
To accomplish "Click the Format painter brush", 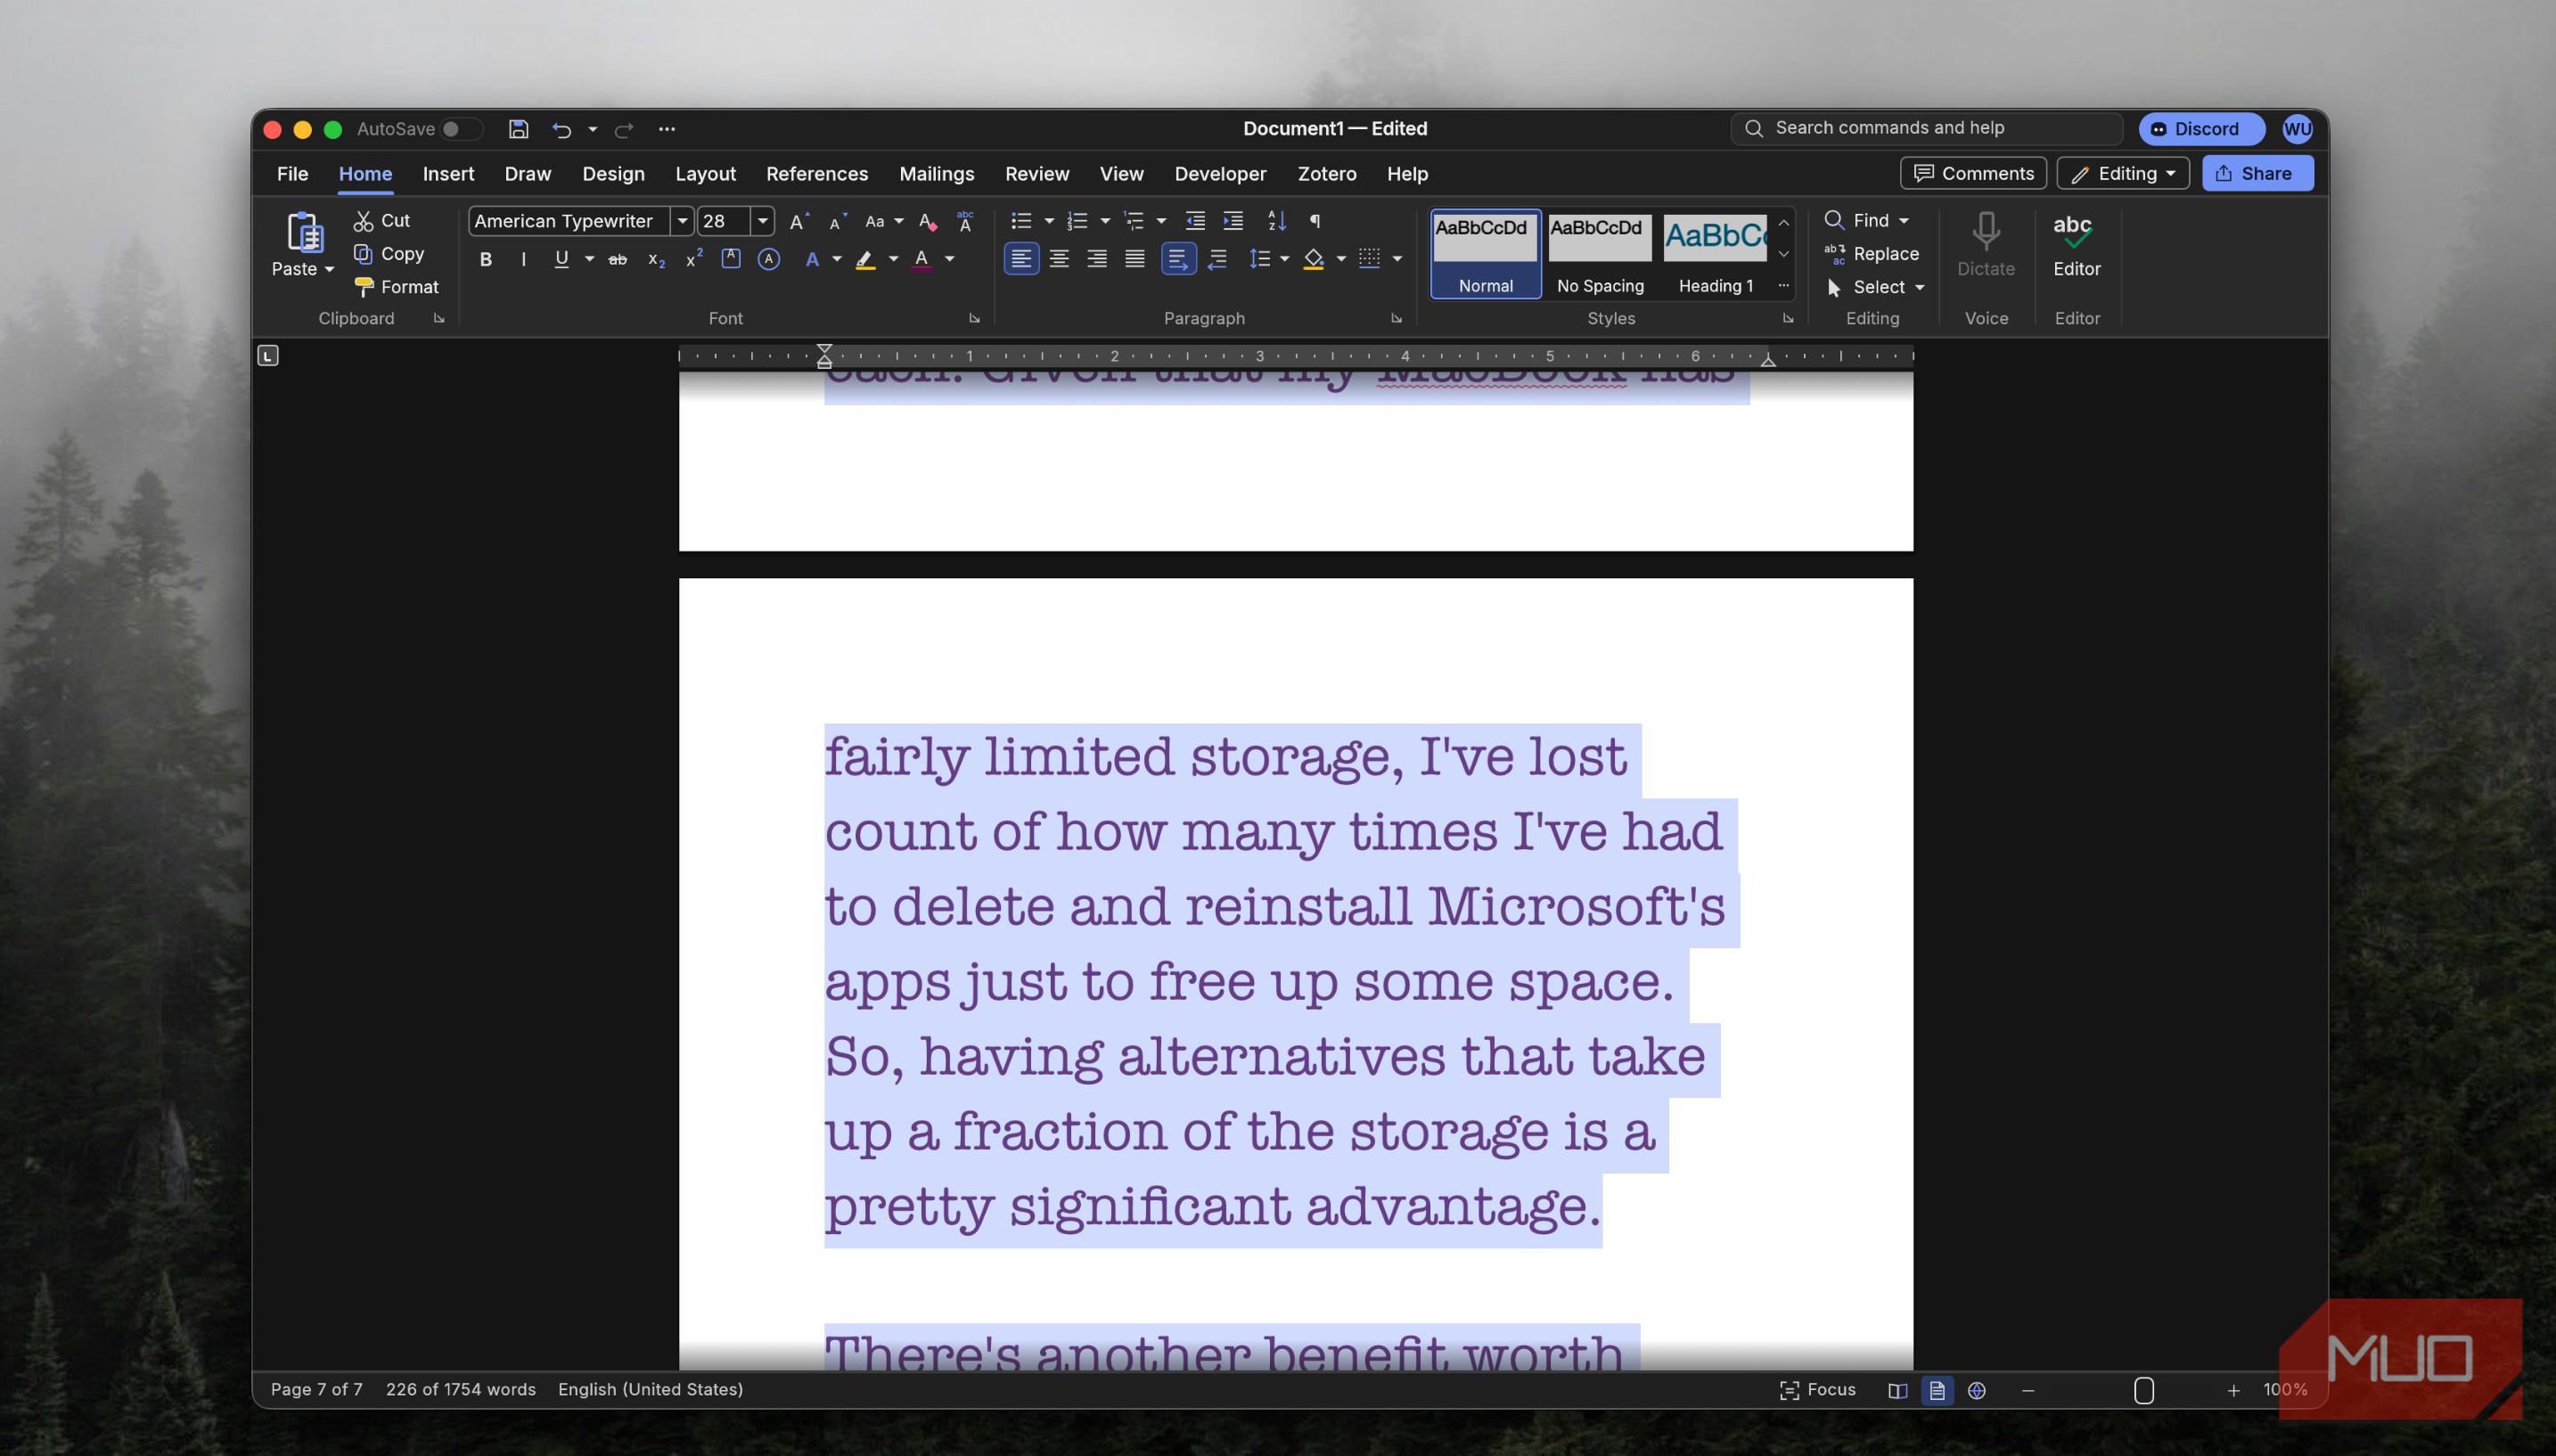I will click(363, 287).
